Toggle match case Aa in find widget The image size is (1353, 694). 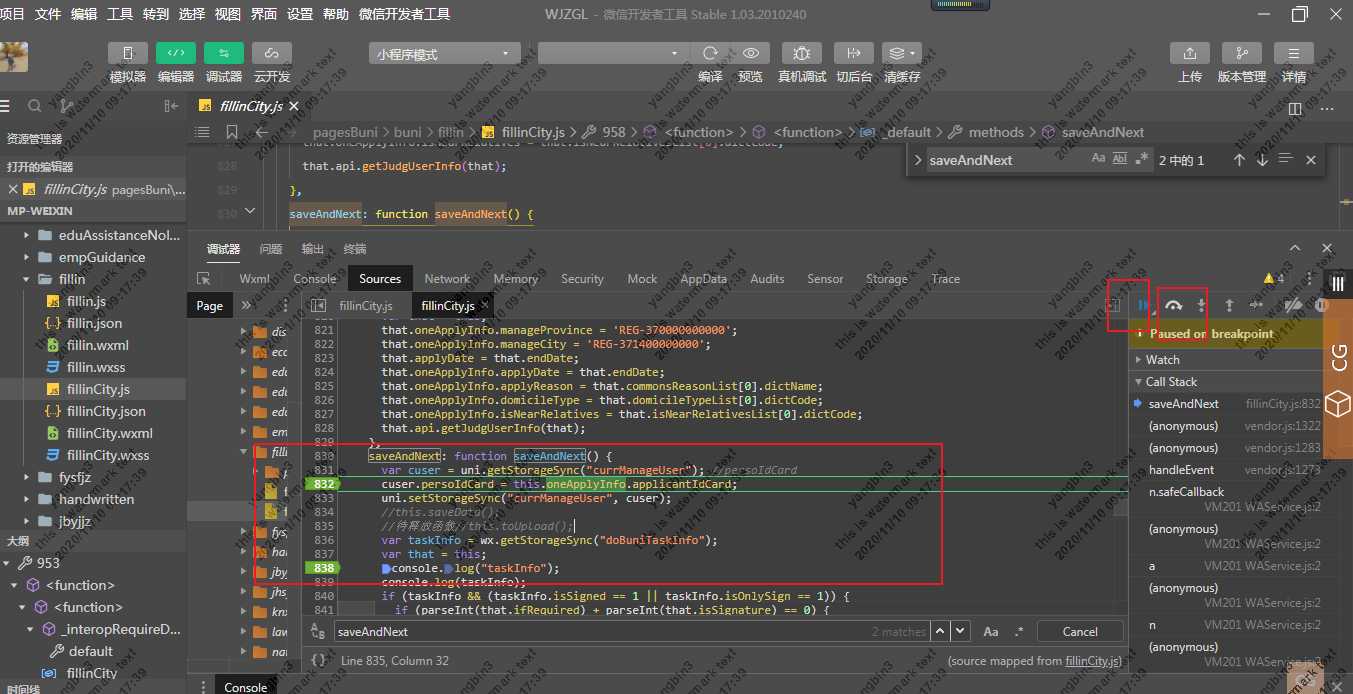point(1099,159)
